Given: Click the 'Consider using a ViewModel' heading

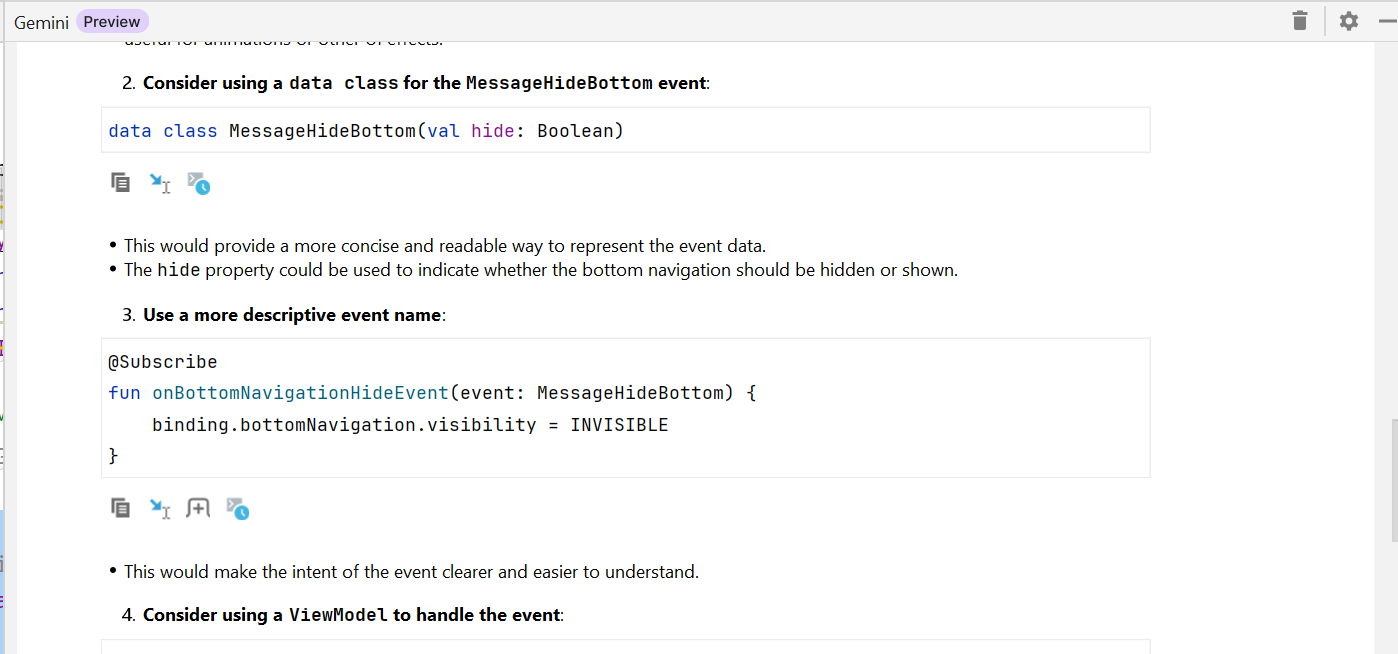Looking at the screenshot, I should click(x=351, y=615).
